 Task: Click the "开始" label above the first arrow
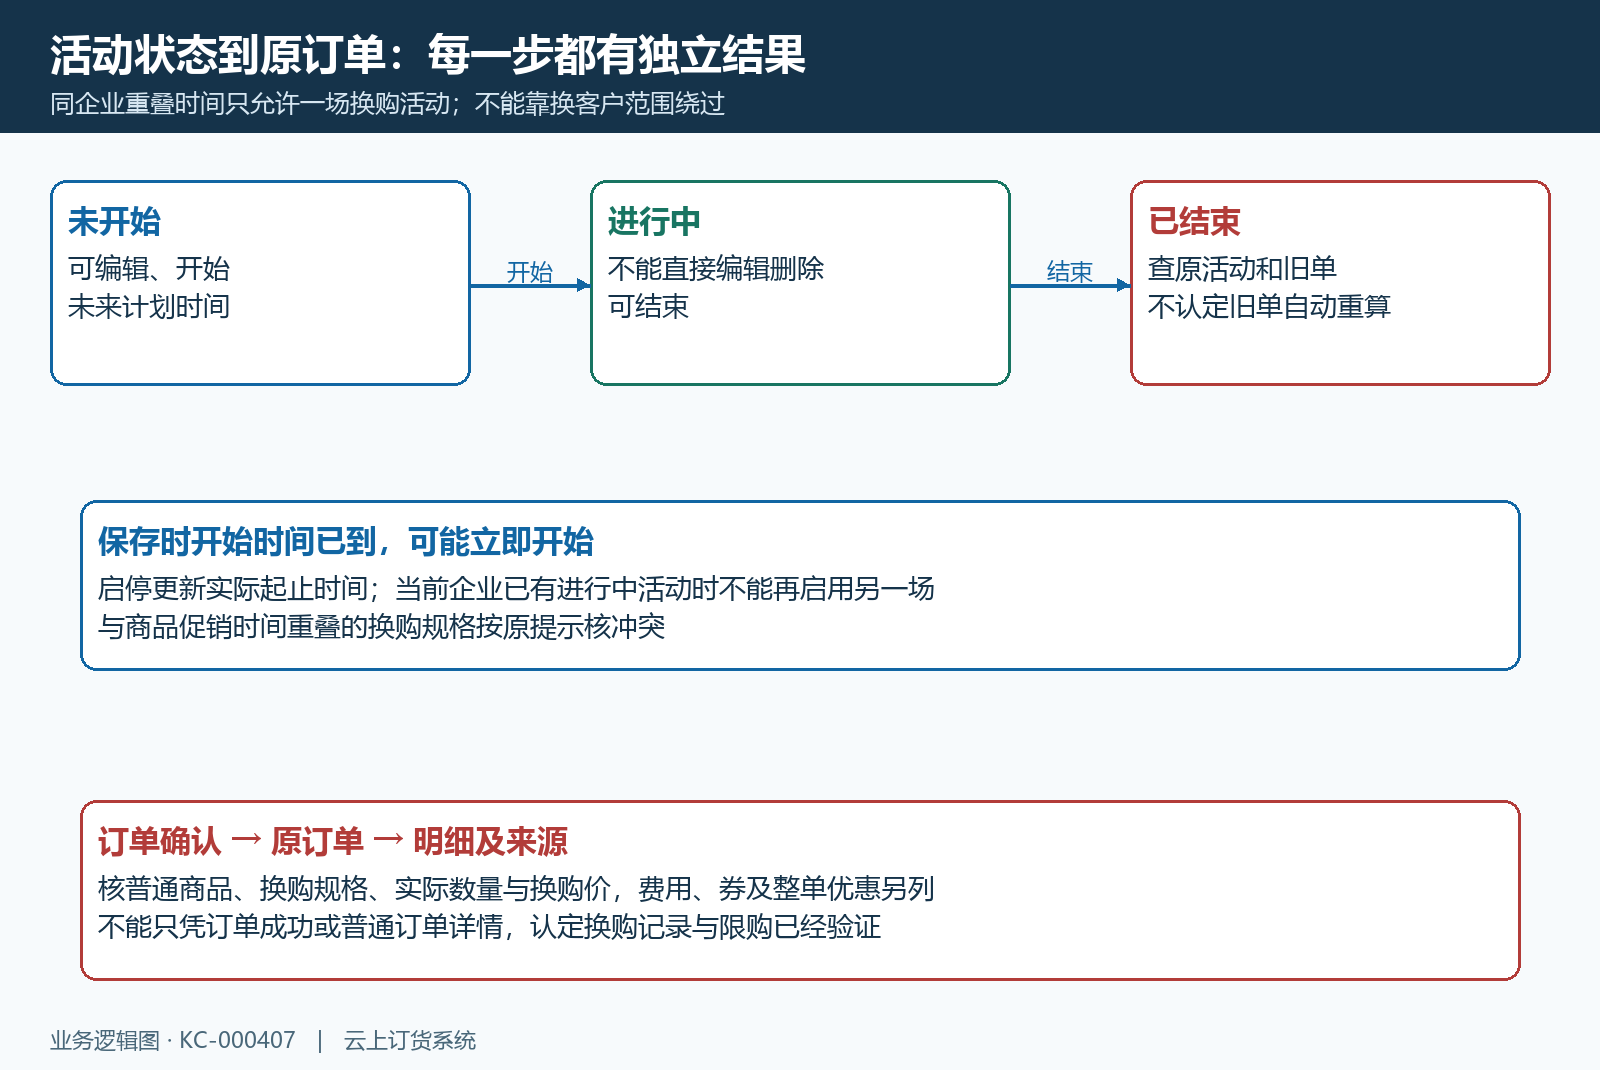(530, 271)
